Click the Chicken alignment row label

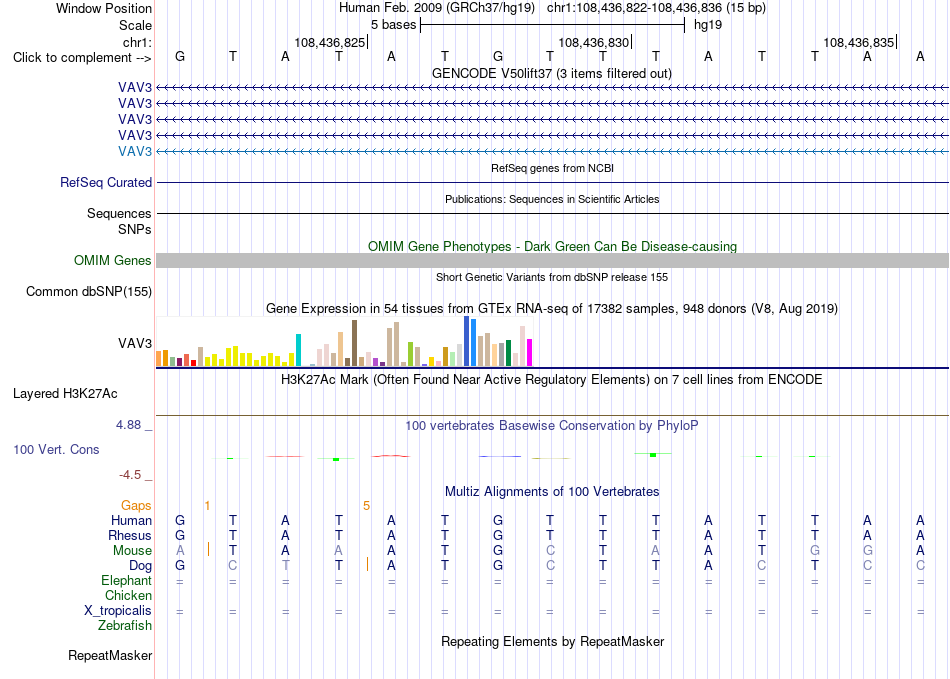[128, 596]
